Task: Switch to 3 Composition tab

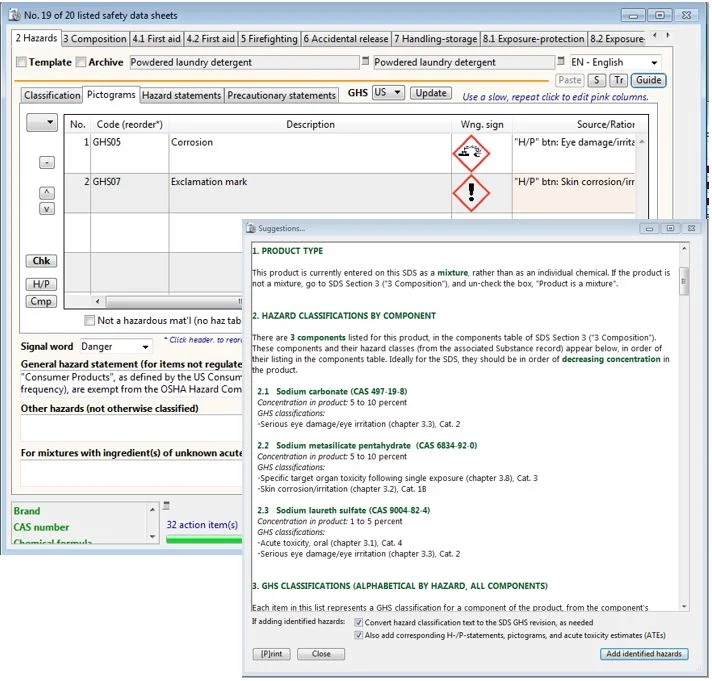Action: point(95,39)
